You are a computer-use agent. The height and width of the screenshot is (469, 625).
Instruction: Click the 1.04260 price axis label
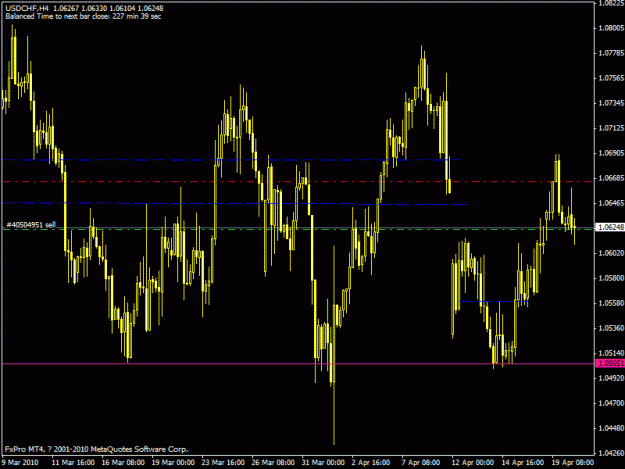pos(611,453)
